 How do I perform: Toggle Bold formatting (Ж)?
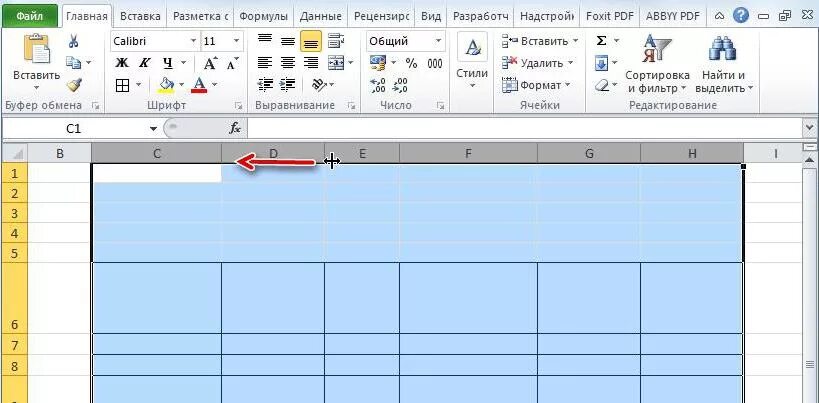pos(122,63)
